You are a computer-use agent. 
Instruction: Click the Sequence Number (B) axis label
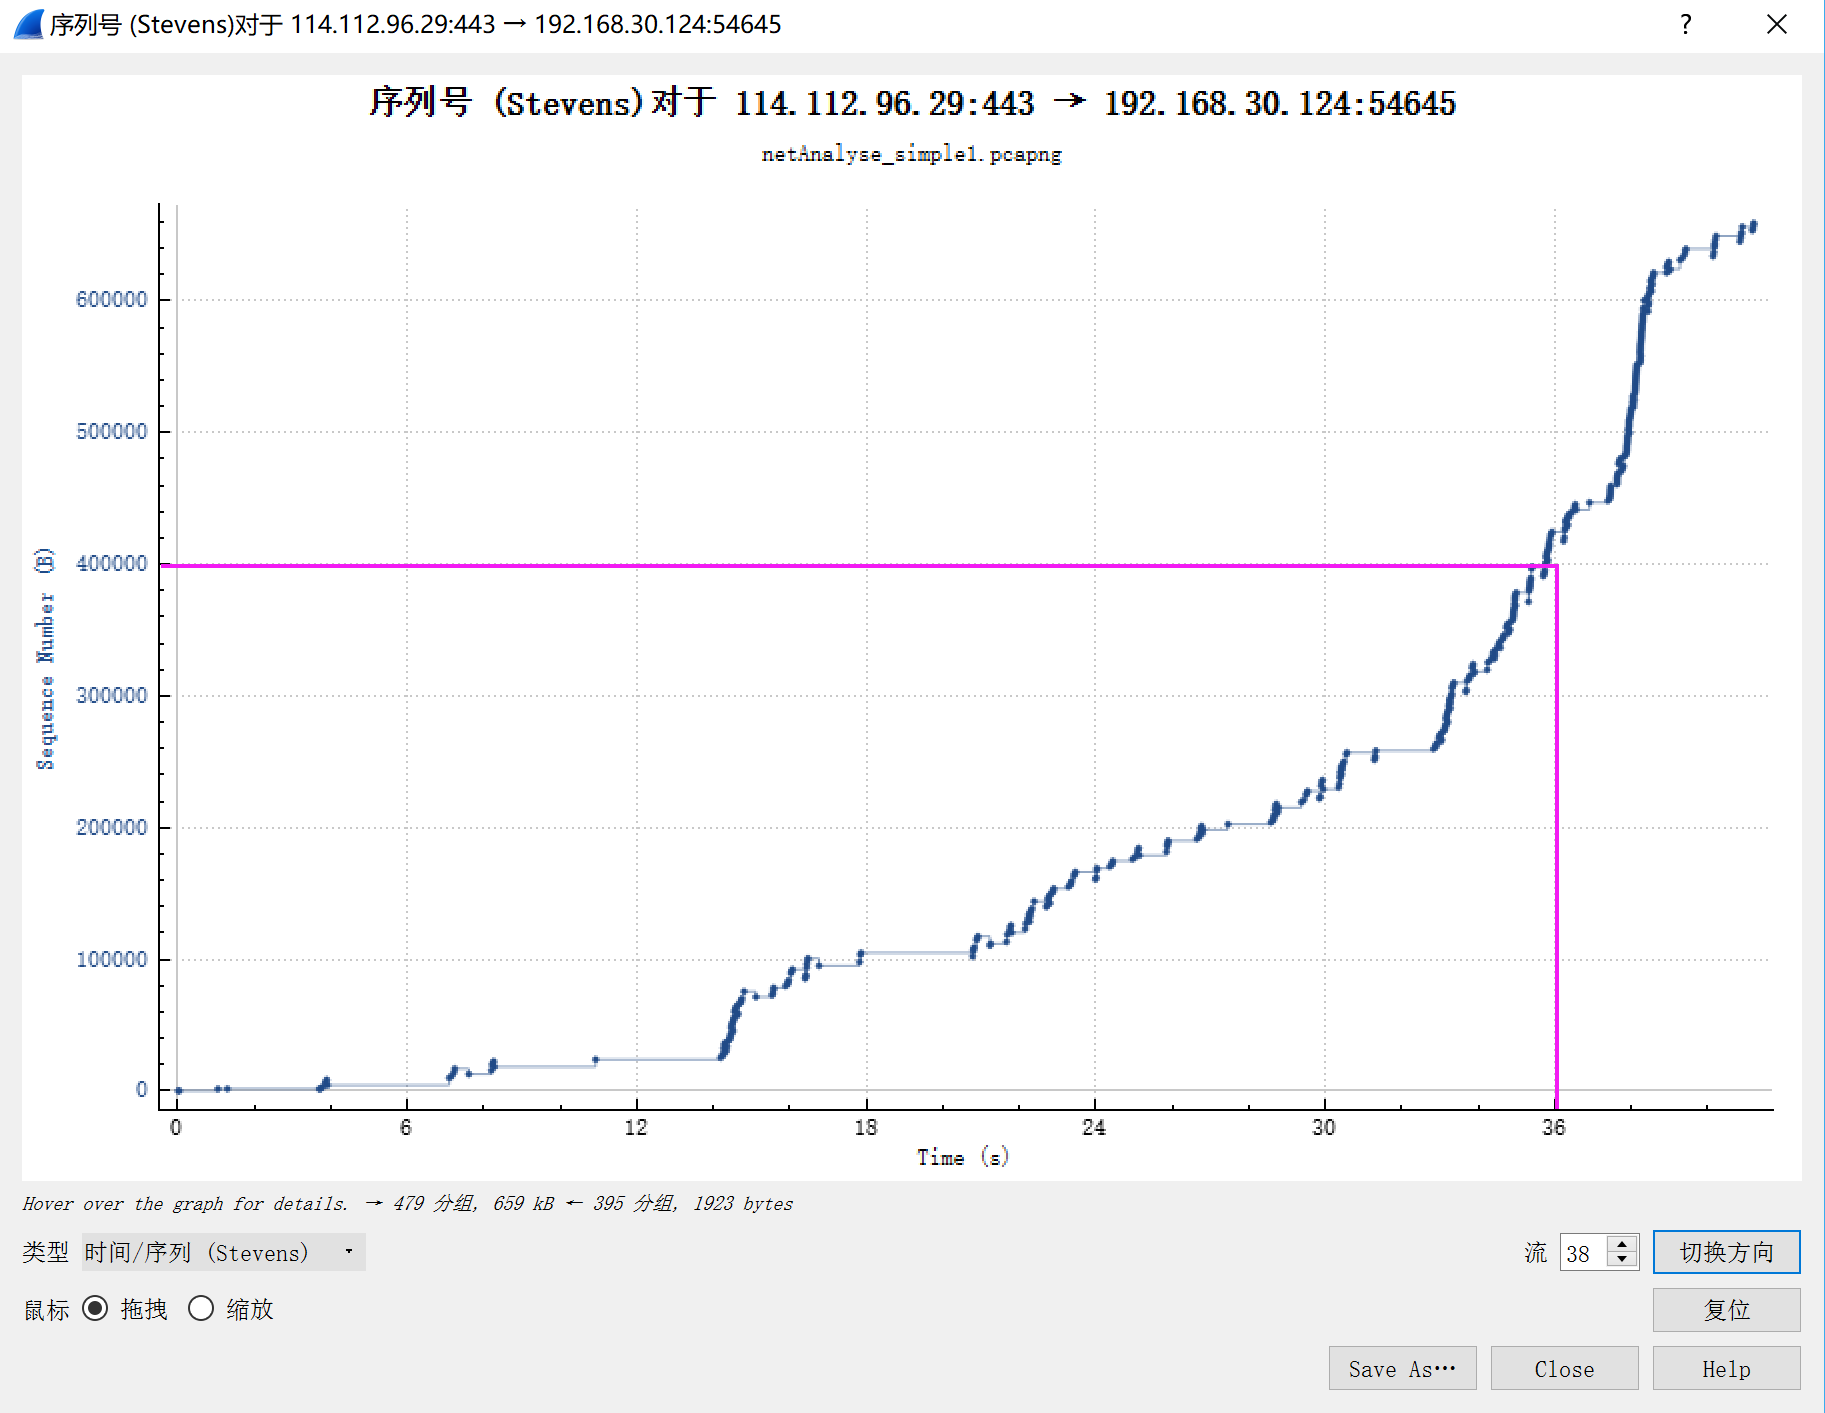[x=45, y=659]
